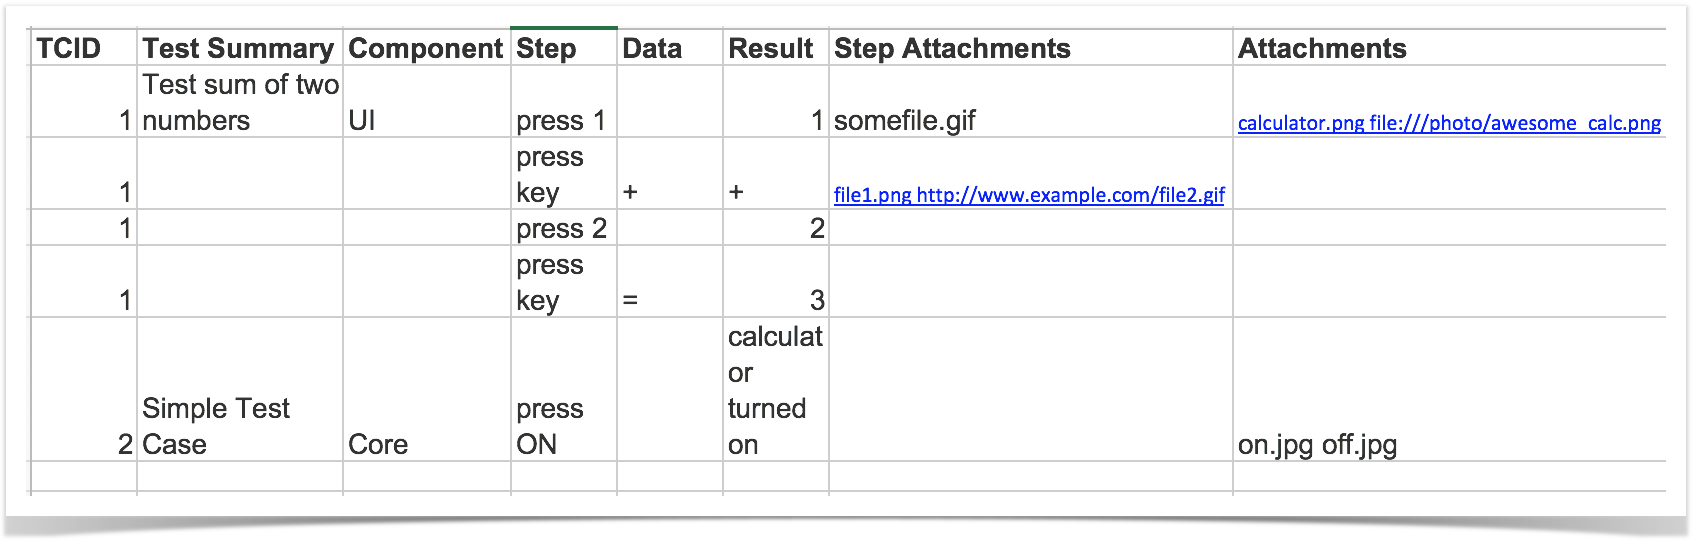1700x545 pixels.
Task: Select the 'Simple Test Case' cell
Action: click(240, 390)
